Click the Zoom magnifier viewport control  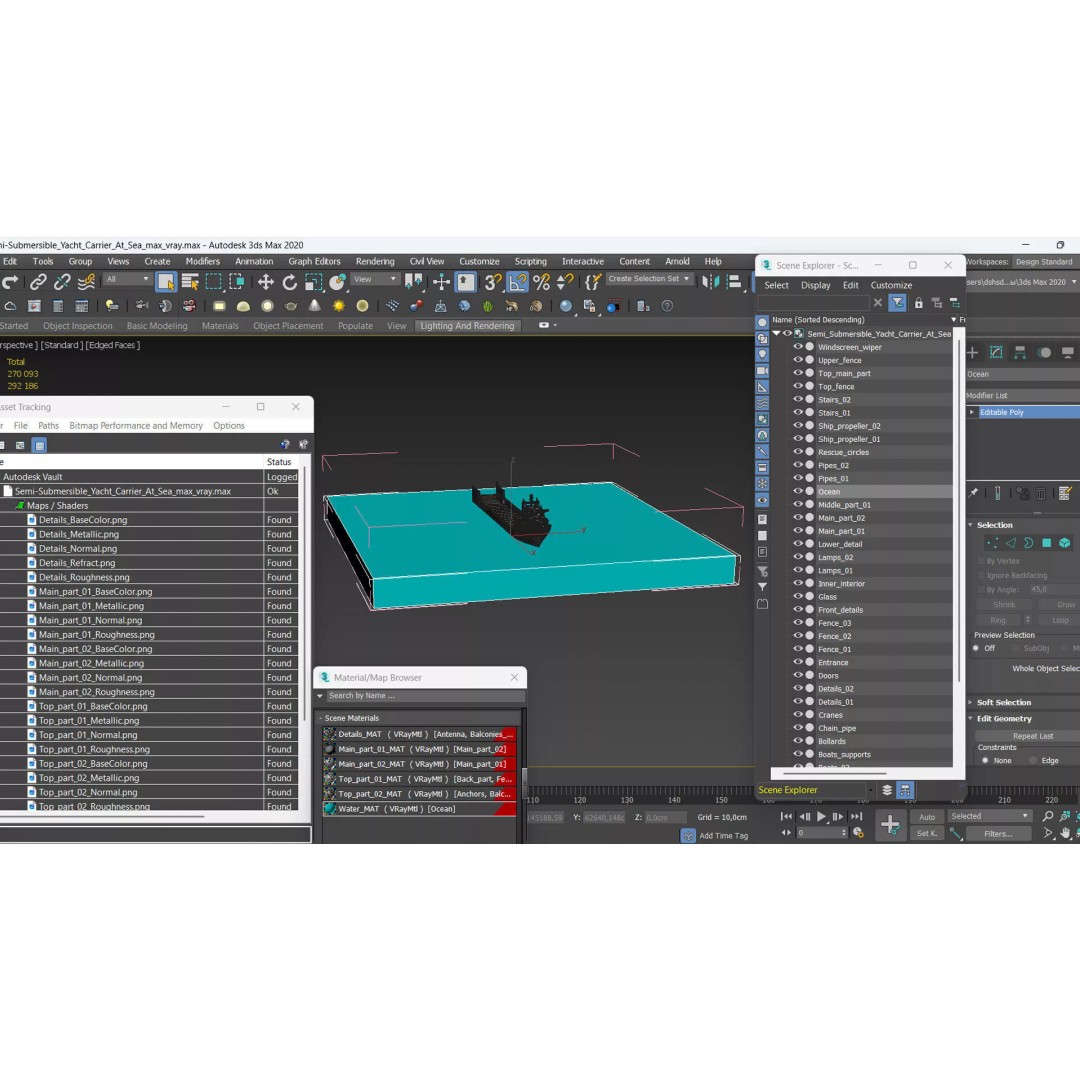tap(1048, 816)
